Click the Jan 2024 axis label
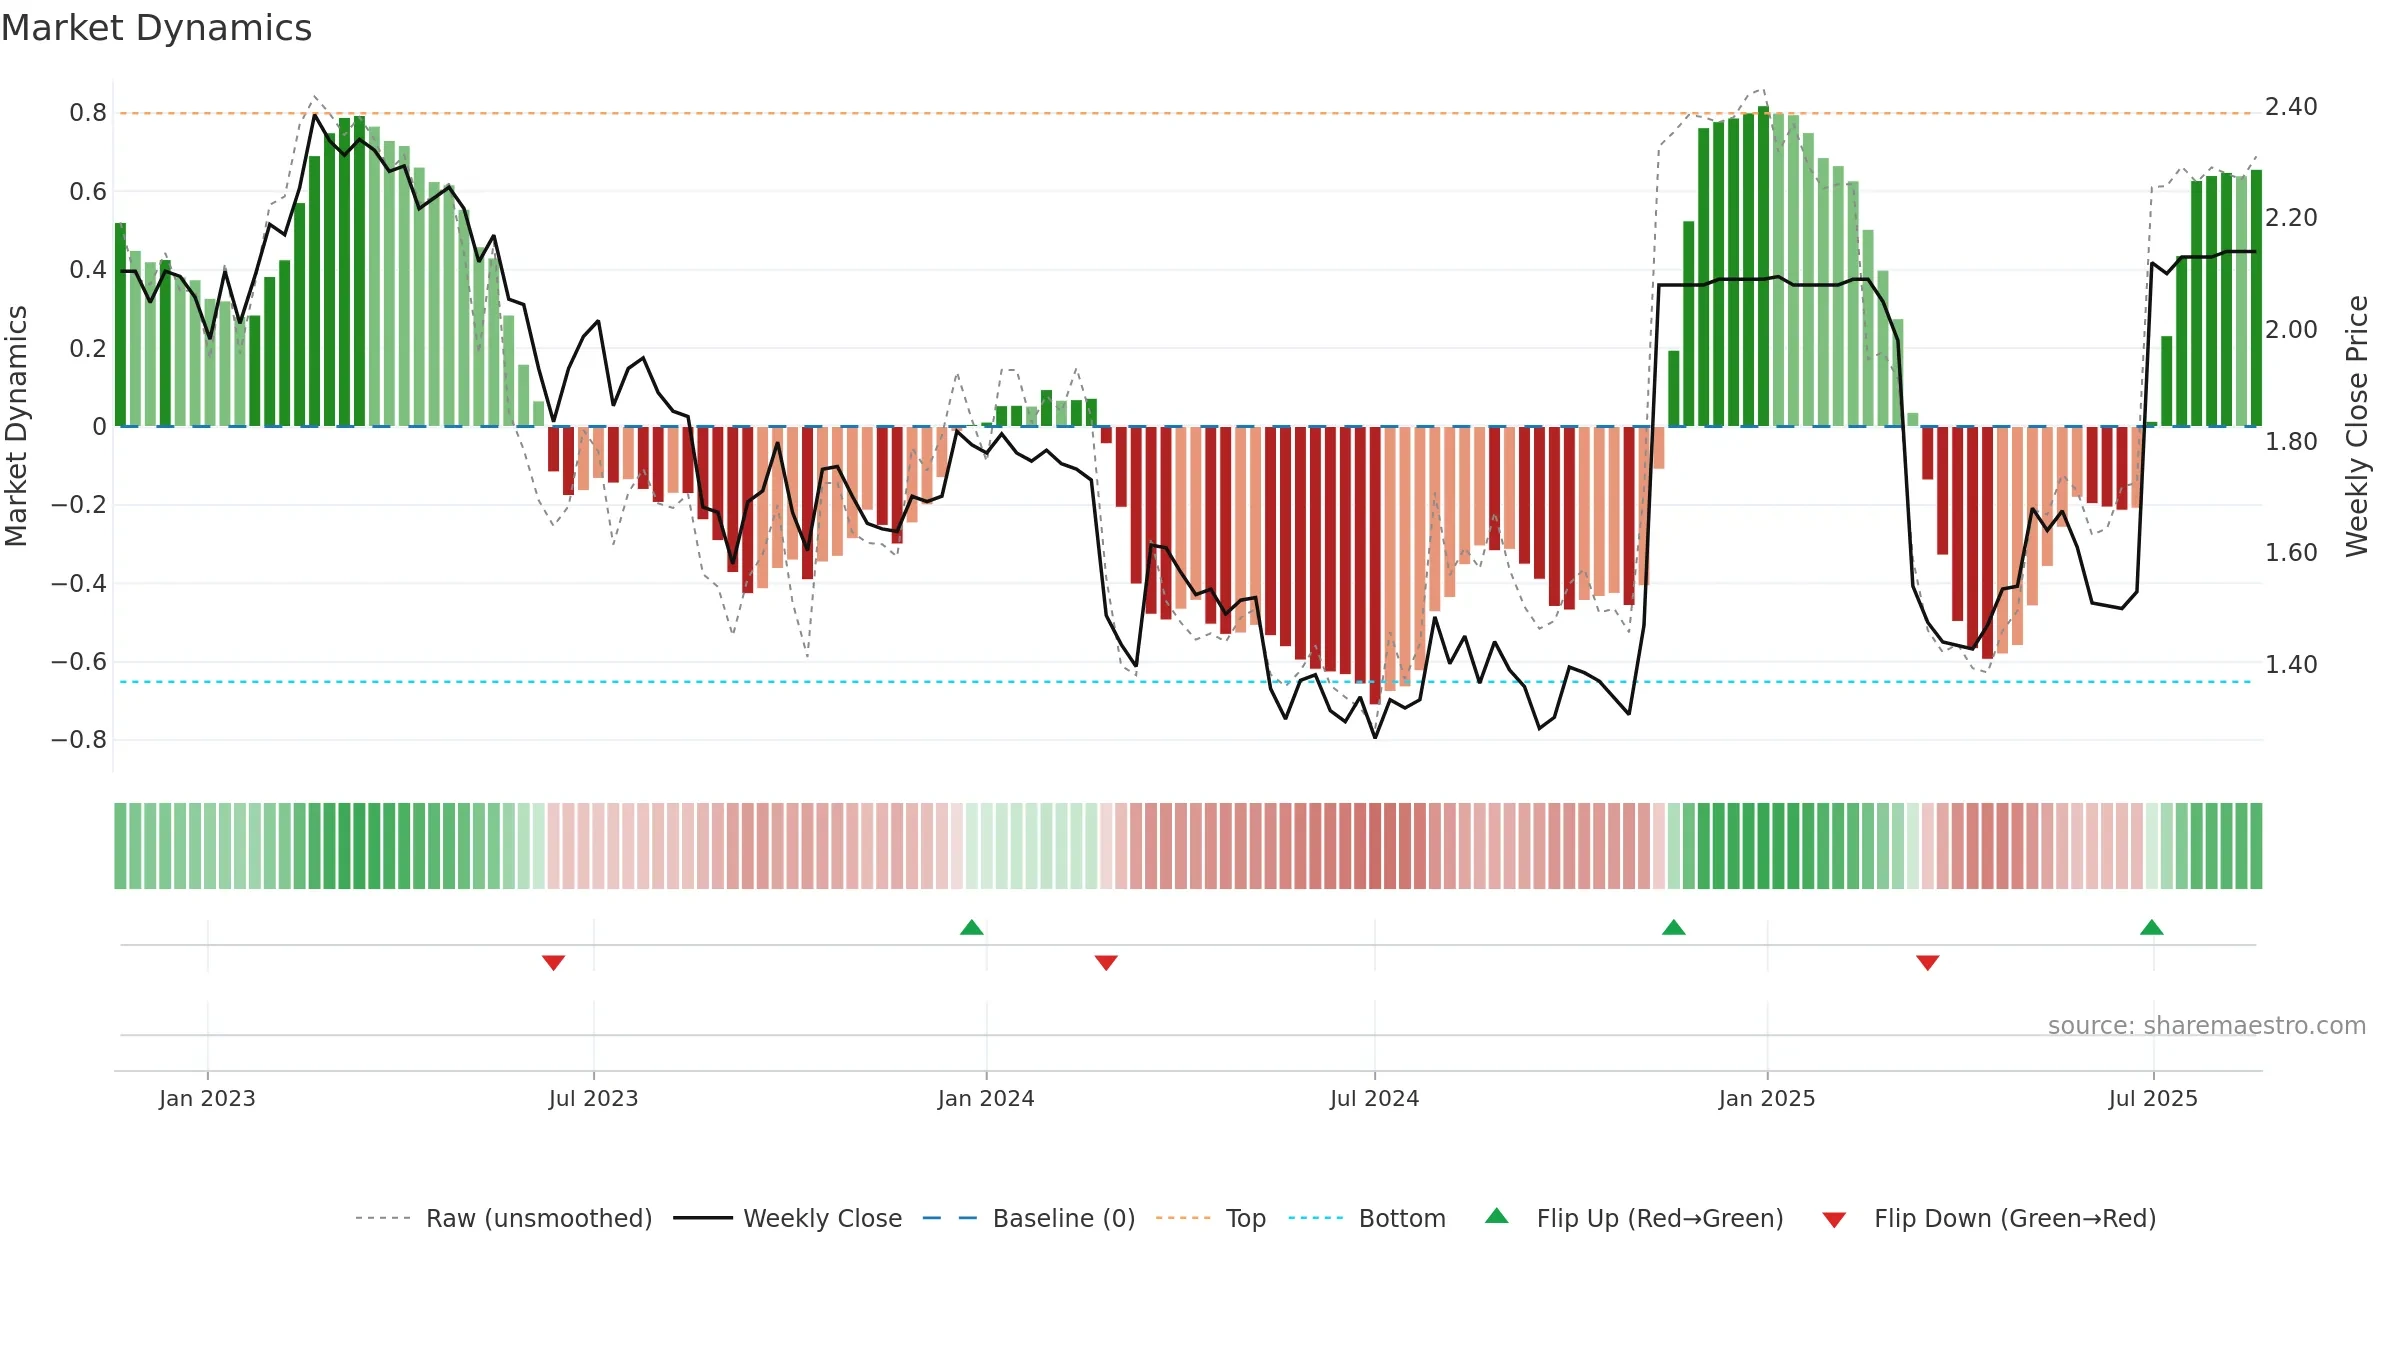2400x1350 pixels. (986, 1098)
